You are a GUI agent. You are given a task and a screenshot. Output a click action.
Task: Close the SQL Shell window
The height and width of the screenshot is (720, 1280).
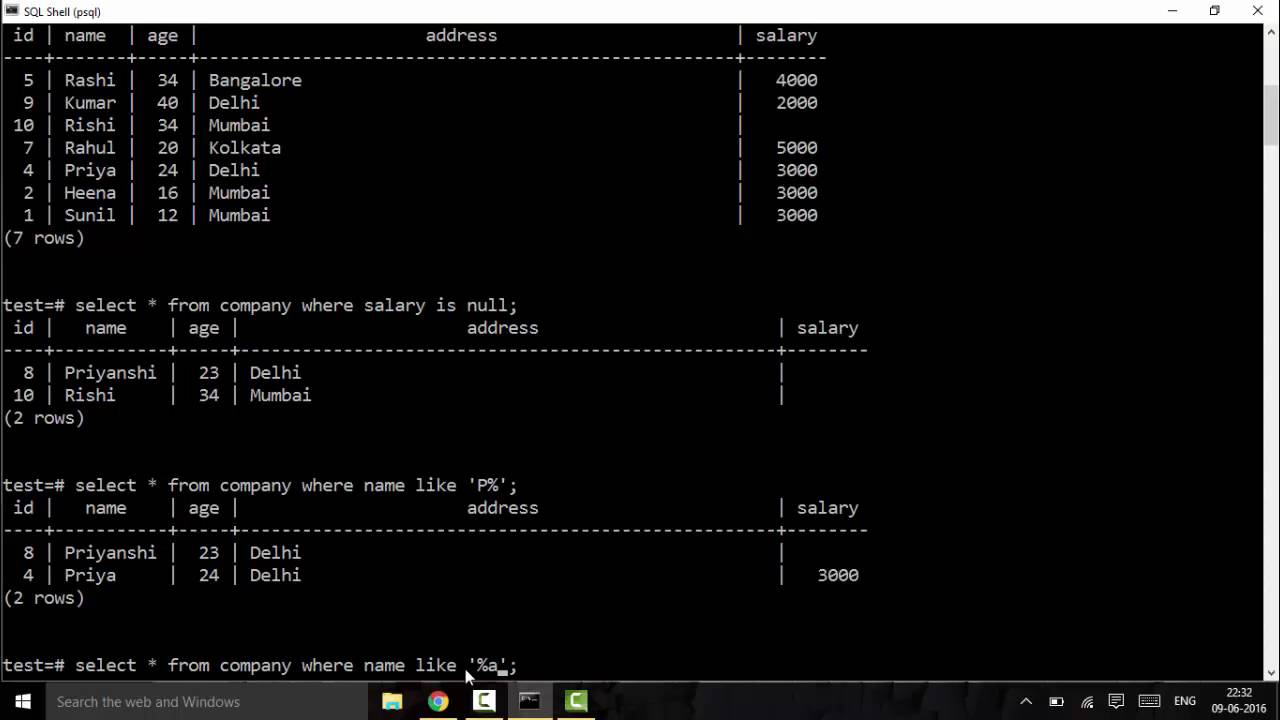[1258, 11]
